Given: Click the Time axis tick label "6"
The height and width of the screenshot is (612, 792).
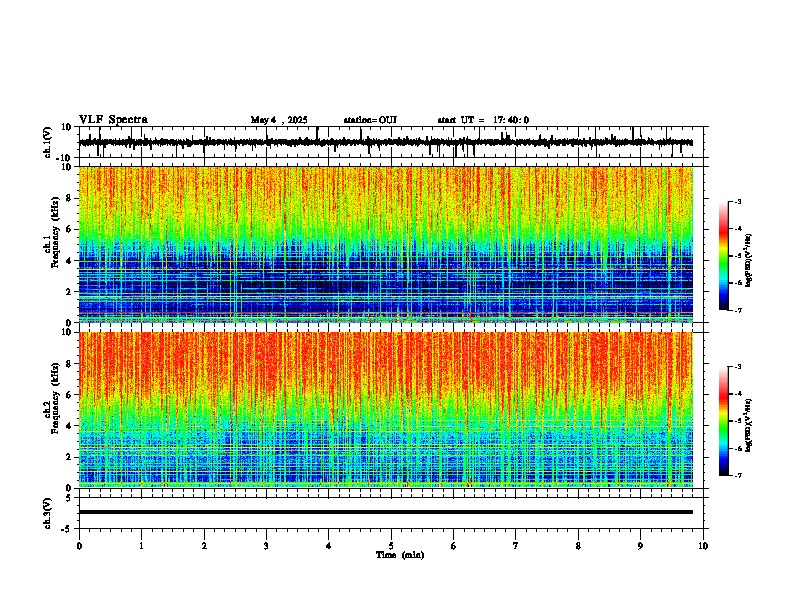Looking at the screenshot, I should coord(453,546).
